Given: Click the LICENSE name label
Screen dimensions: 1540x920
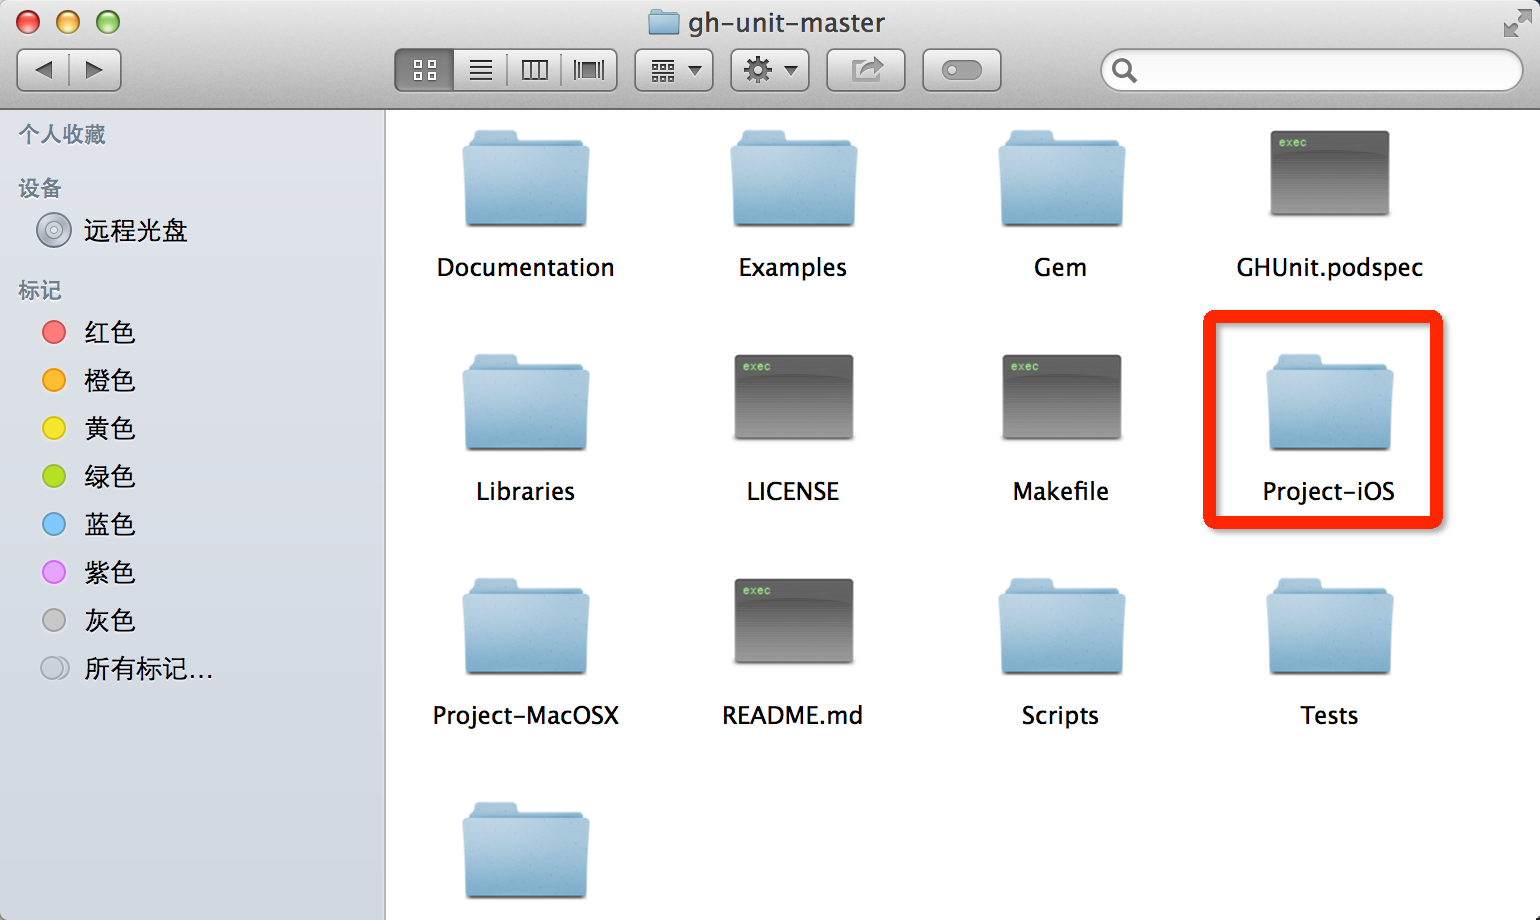Looking at the screenshot, I should (x=793, y=491).
